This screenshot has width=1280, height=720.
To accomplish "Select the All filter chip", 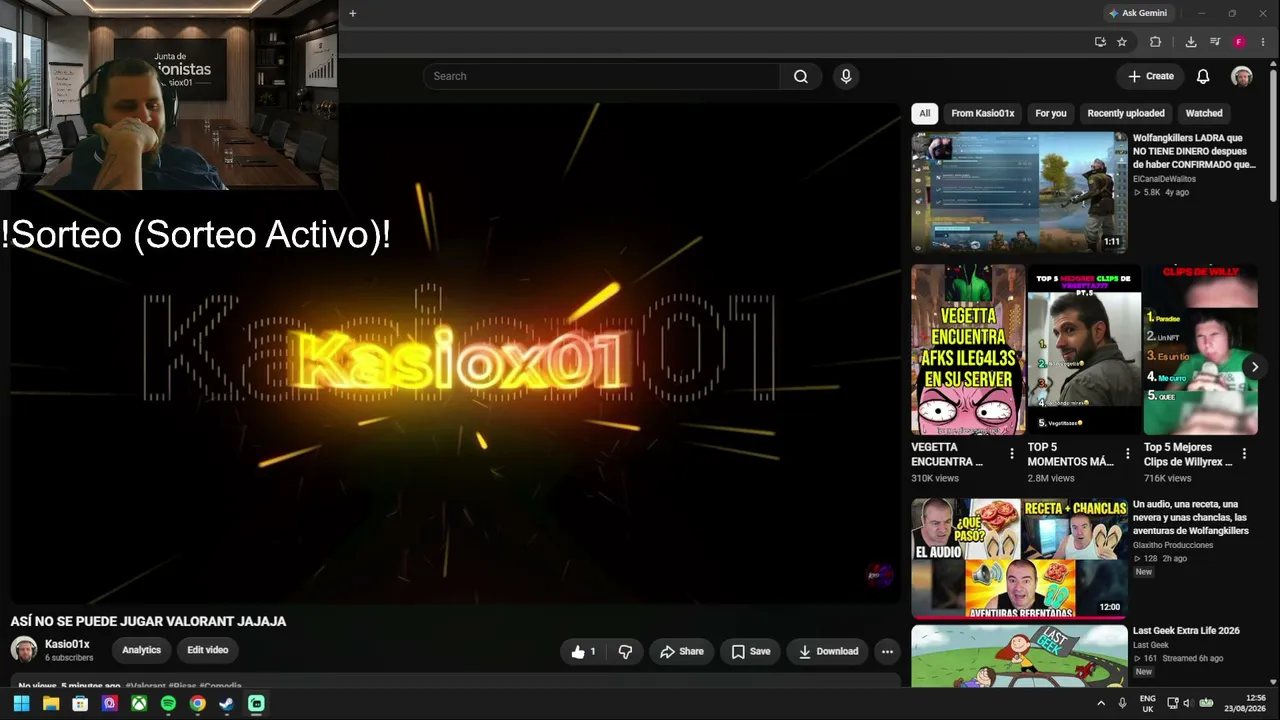I will (x=925, y=114).
